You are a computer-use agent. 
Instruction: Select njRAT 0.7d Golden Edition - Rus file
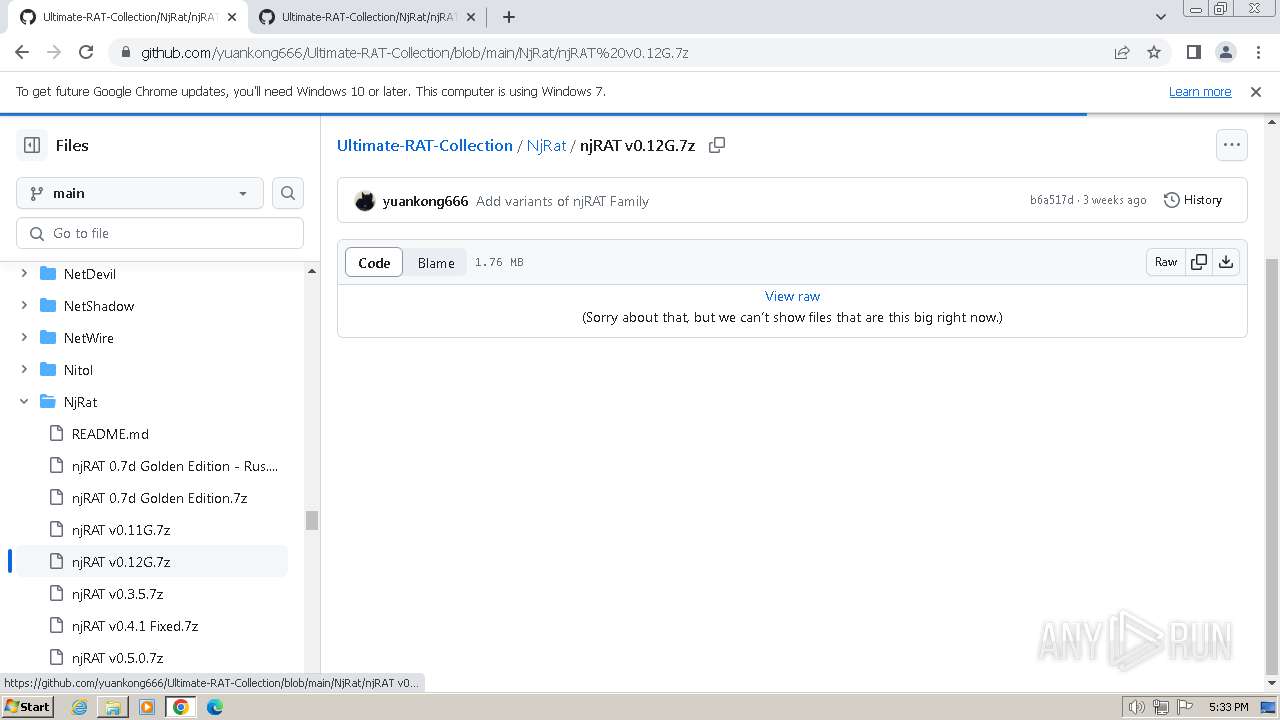175,465
